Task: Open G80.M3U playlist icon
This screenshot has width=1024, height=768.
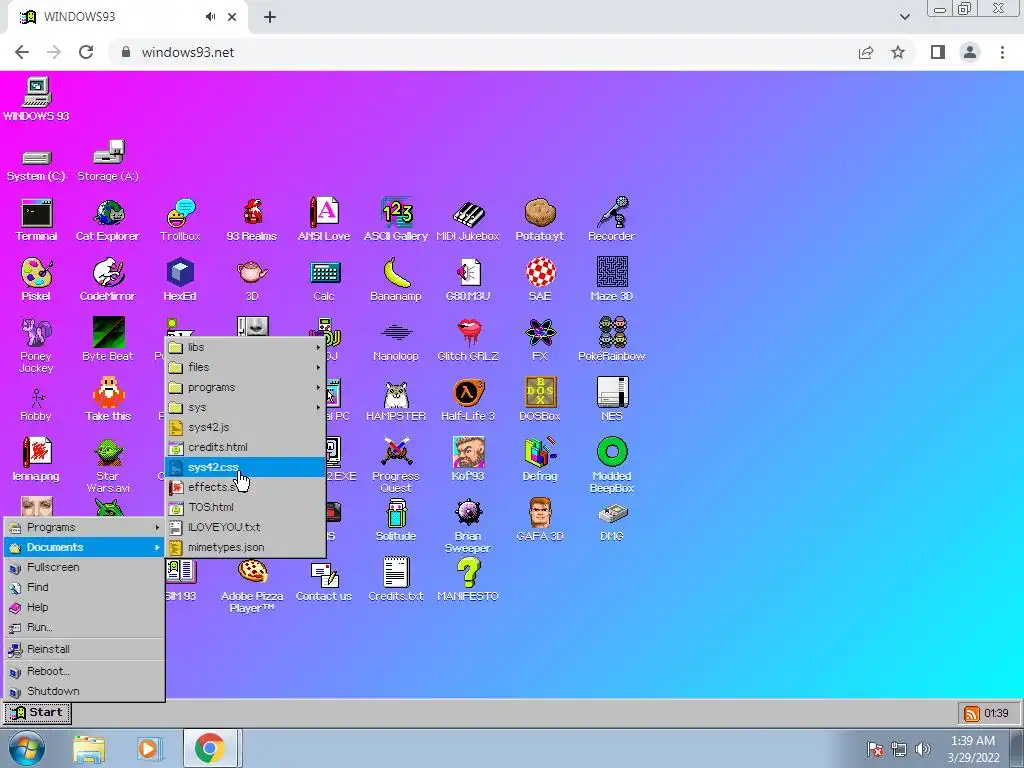Action: [468, 280]
